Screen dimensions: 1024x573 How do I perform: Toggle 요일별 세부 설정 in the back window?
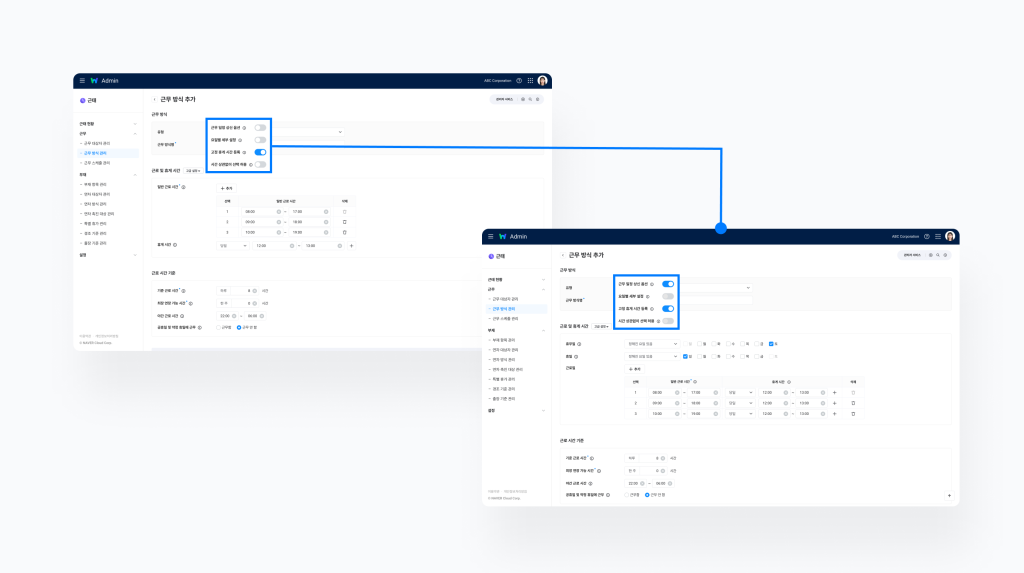point(260,140)
